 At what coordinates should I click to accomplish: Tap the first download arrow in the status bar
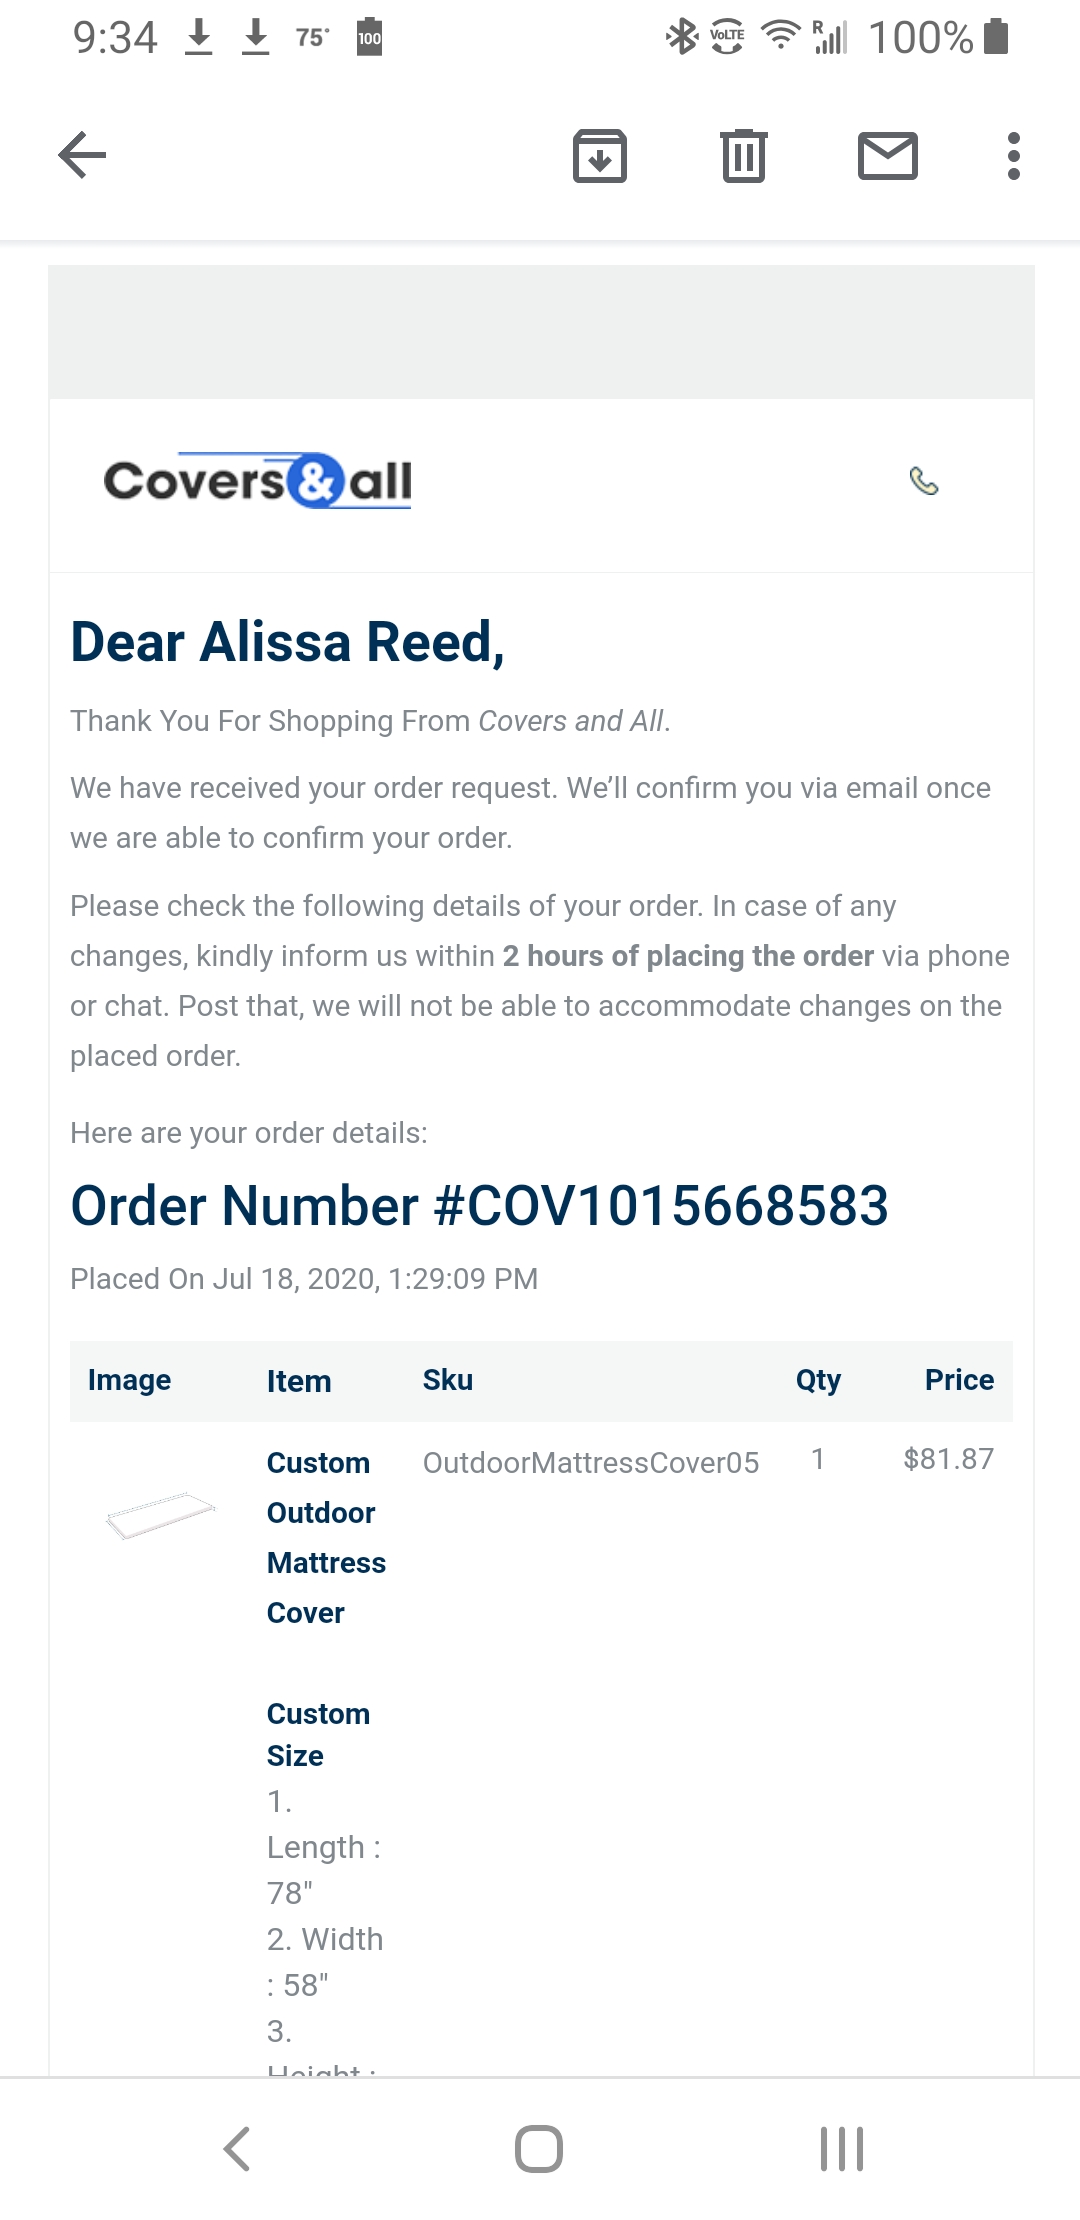(199, 38)
